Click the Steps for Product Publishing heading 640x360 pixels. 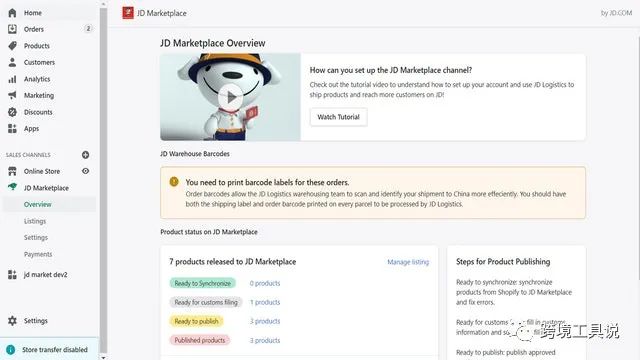click(x=503, y=262)
